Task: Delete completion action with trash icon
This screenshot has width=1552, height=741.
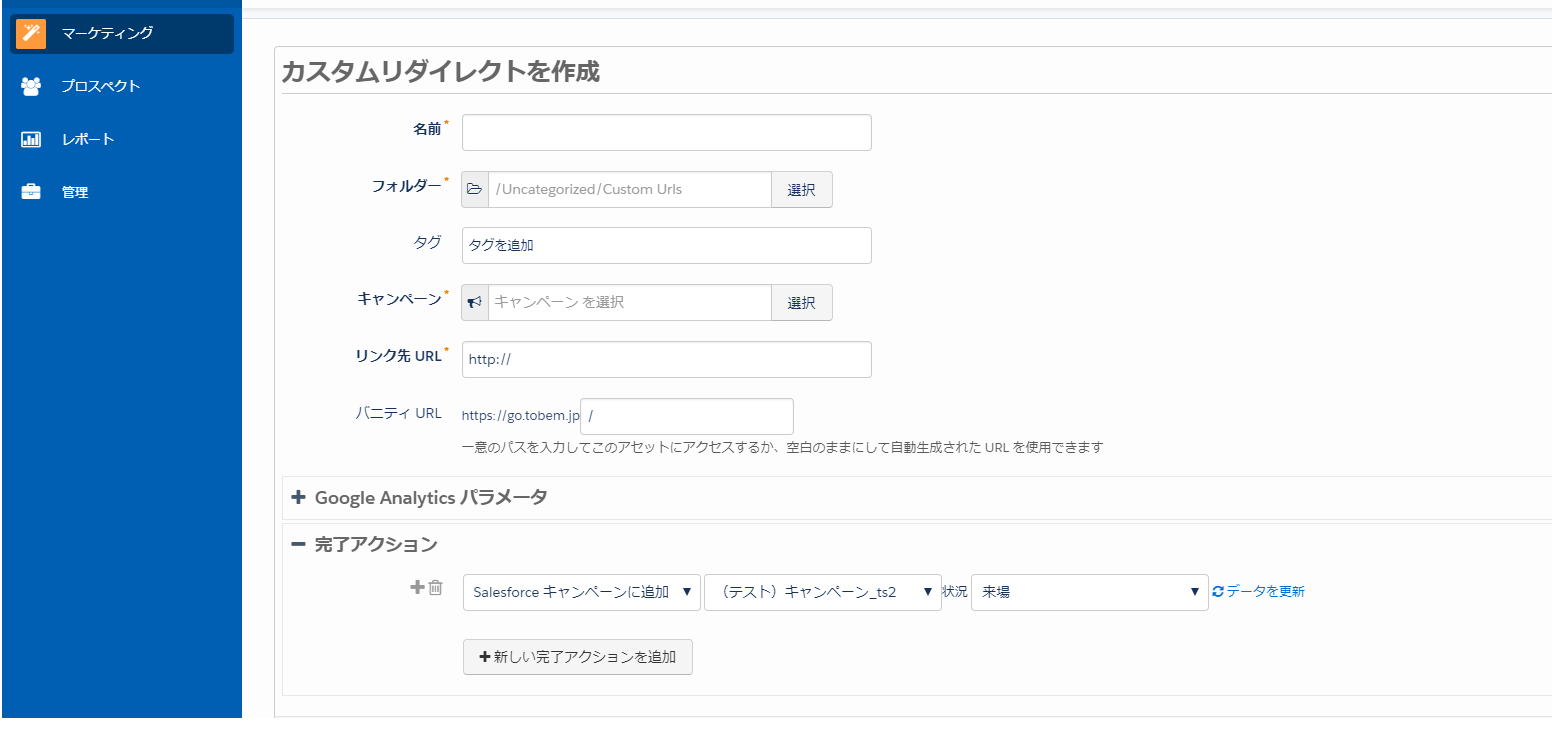Action: (x=435, y=587)
